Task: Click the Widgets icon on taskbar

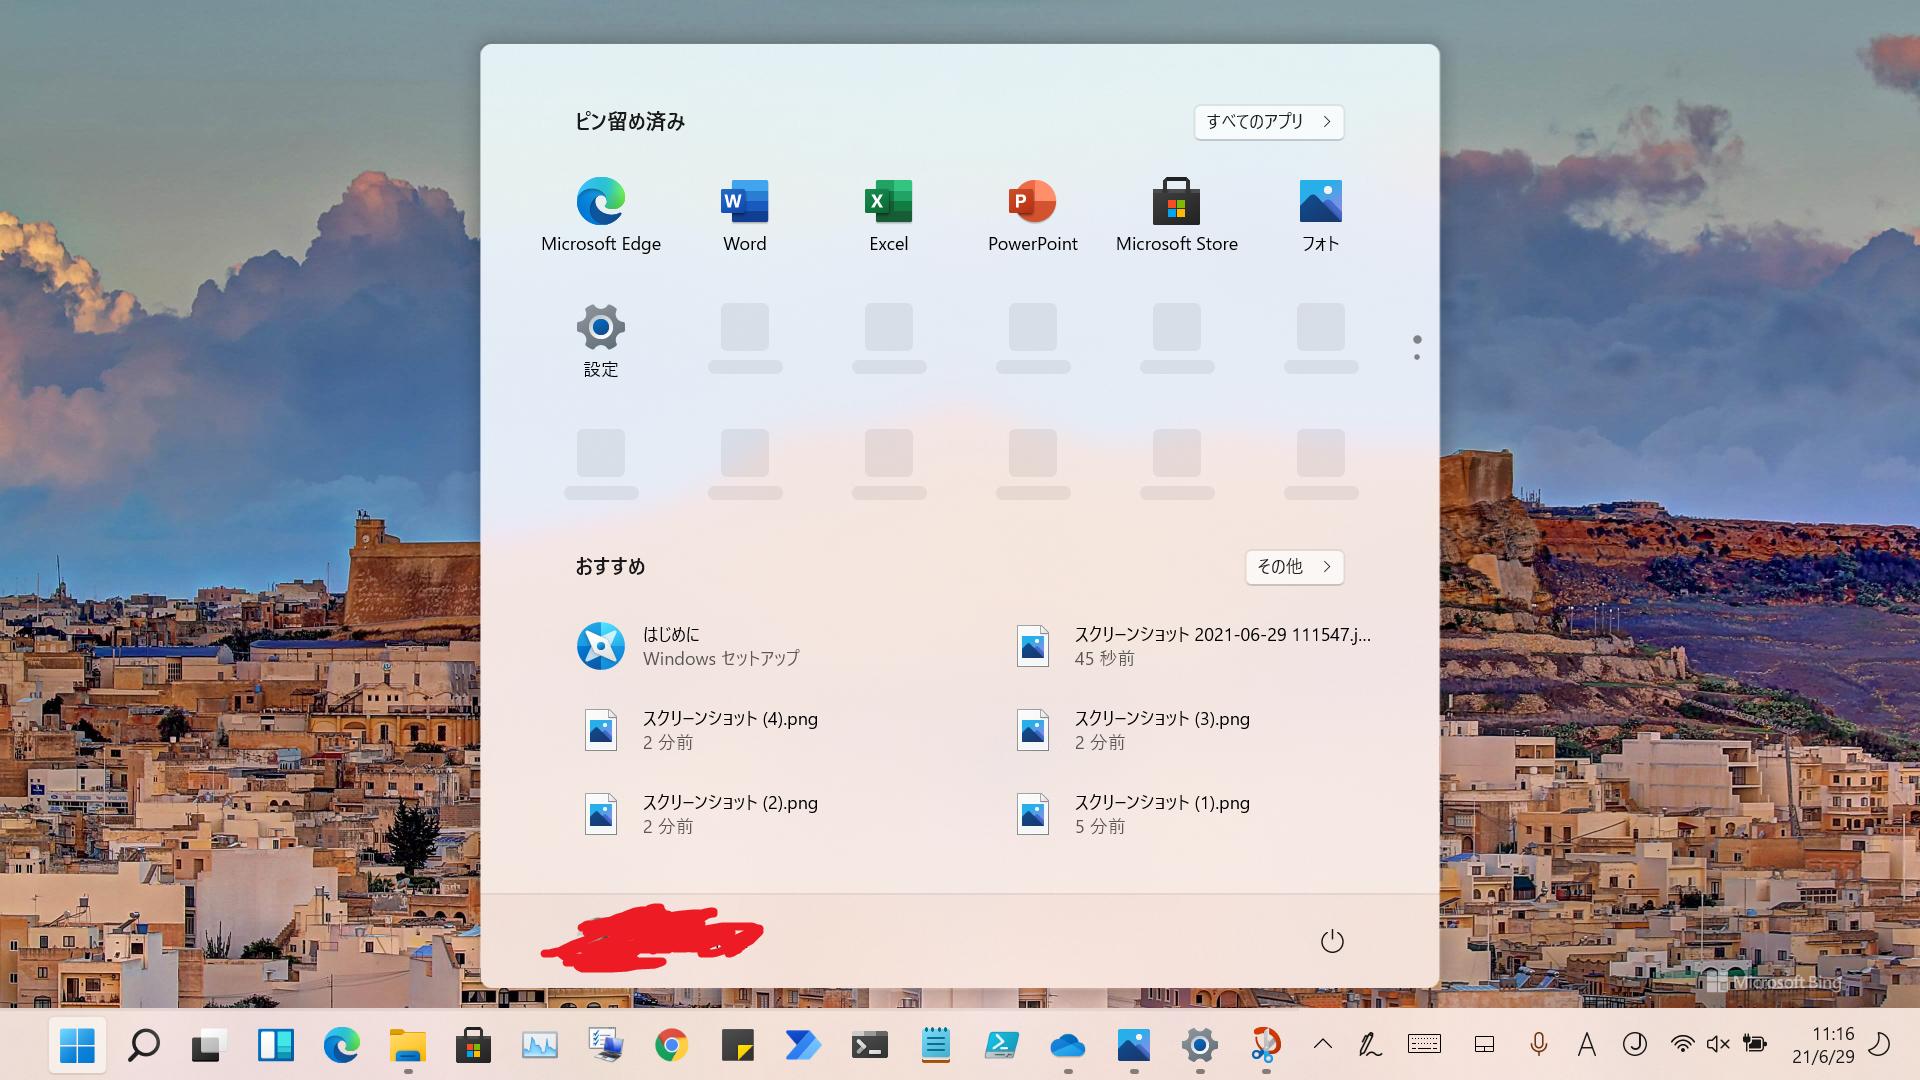Action: [275, 1046]
